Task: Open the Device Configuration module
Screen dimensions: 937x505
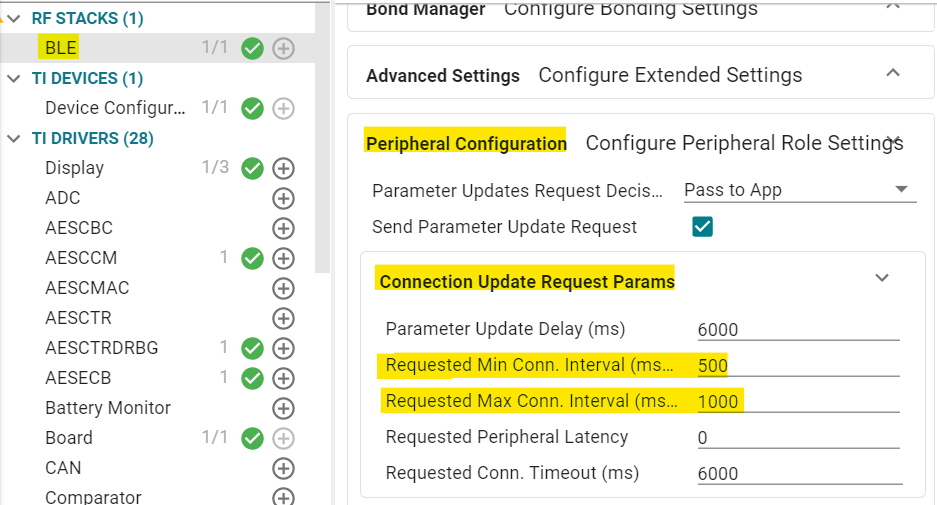Action: [x=115, y=108]
